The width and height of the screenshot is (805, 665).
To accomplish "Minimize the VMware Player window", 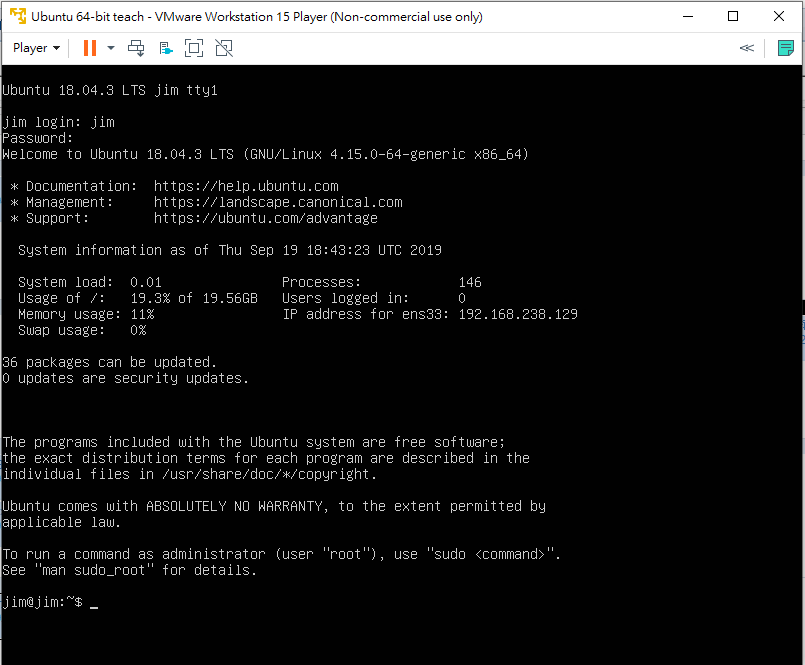I will [688, 16].
